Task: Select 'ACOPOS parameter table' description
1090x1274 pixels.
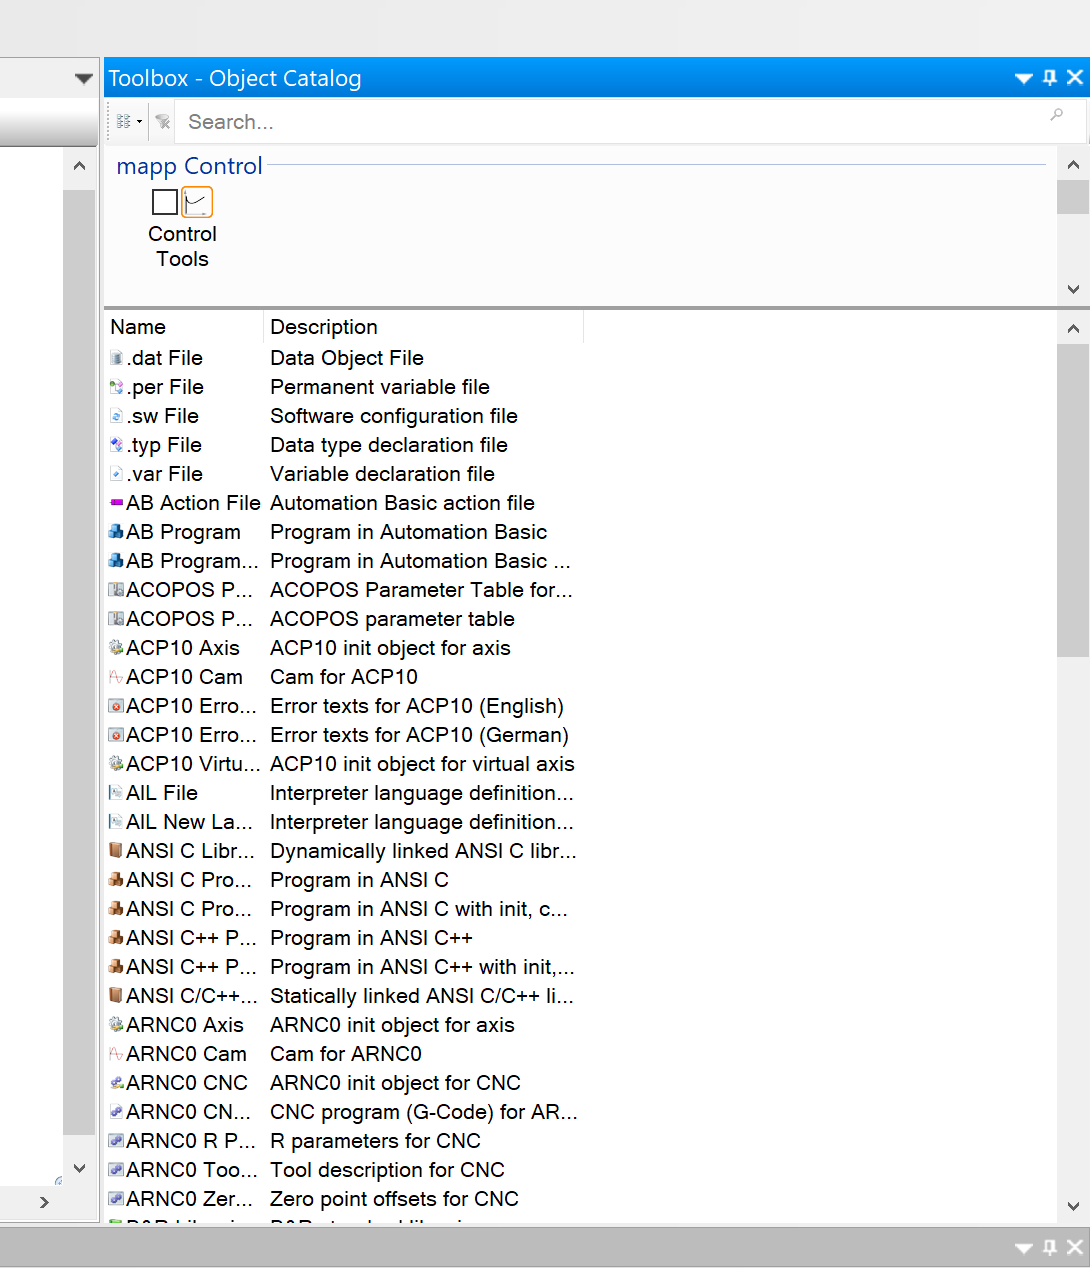Action: click(x=392, y=619)
